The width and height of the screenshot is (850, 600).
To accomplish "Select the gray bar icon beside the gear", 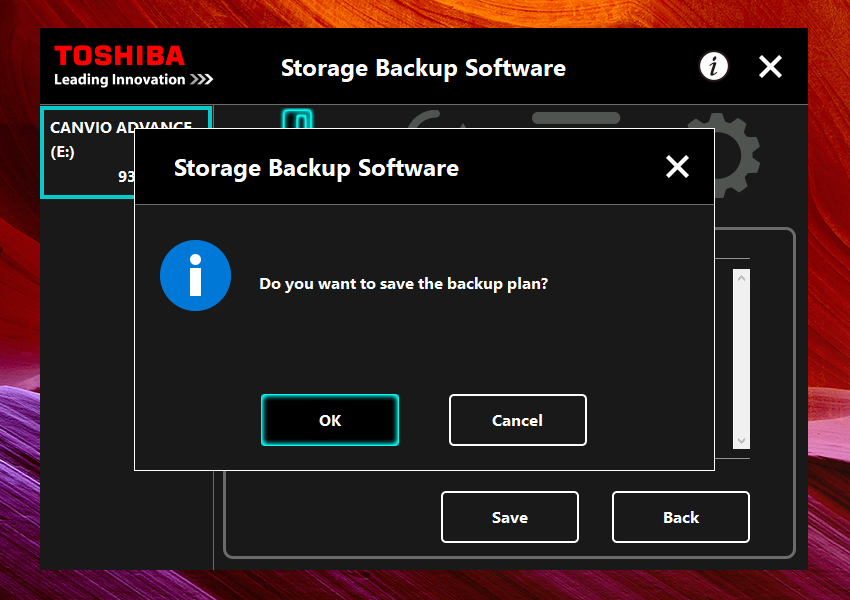I will tap(576, 118).
